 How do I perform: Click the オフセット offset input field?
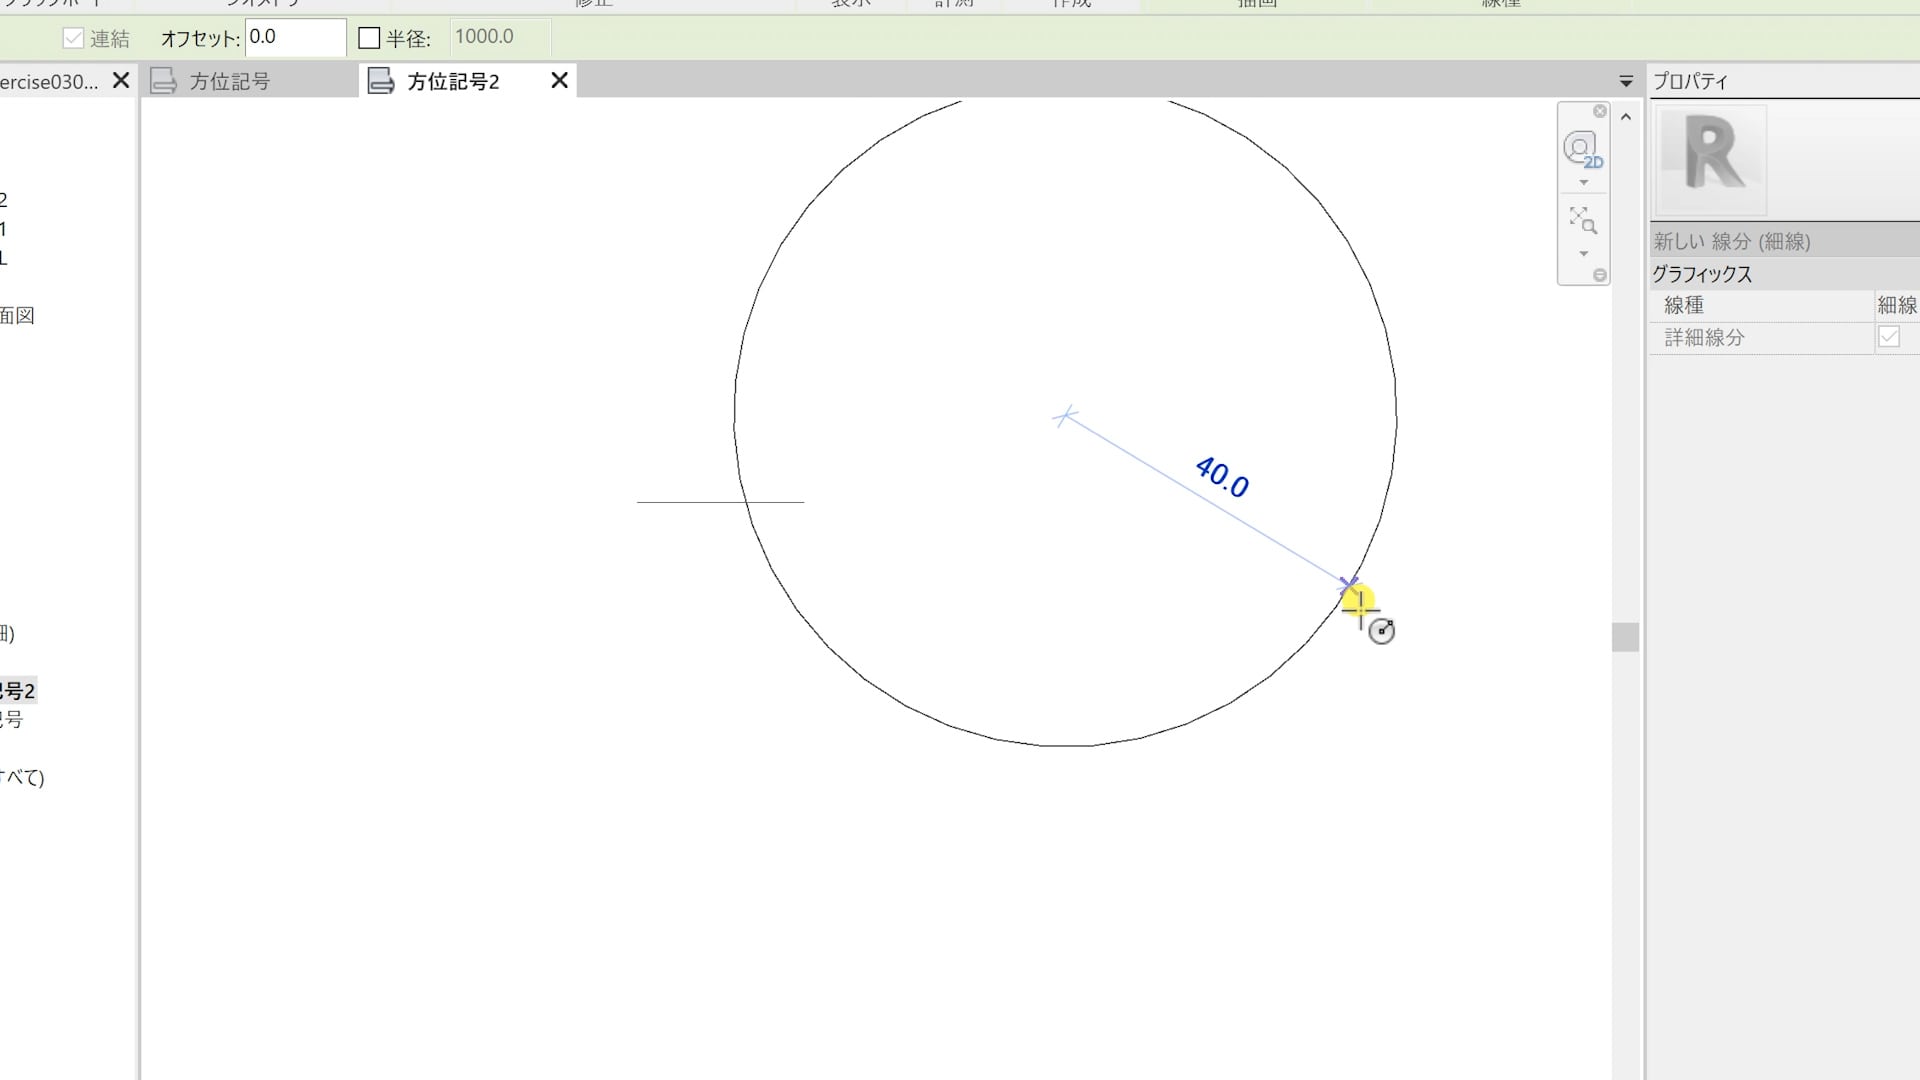295,37
